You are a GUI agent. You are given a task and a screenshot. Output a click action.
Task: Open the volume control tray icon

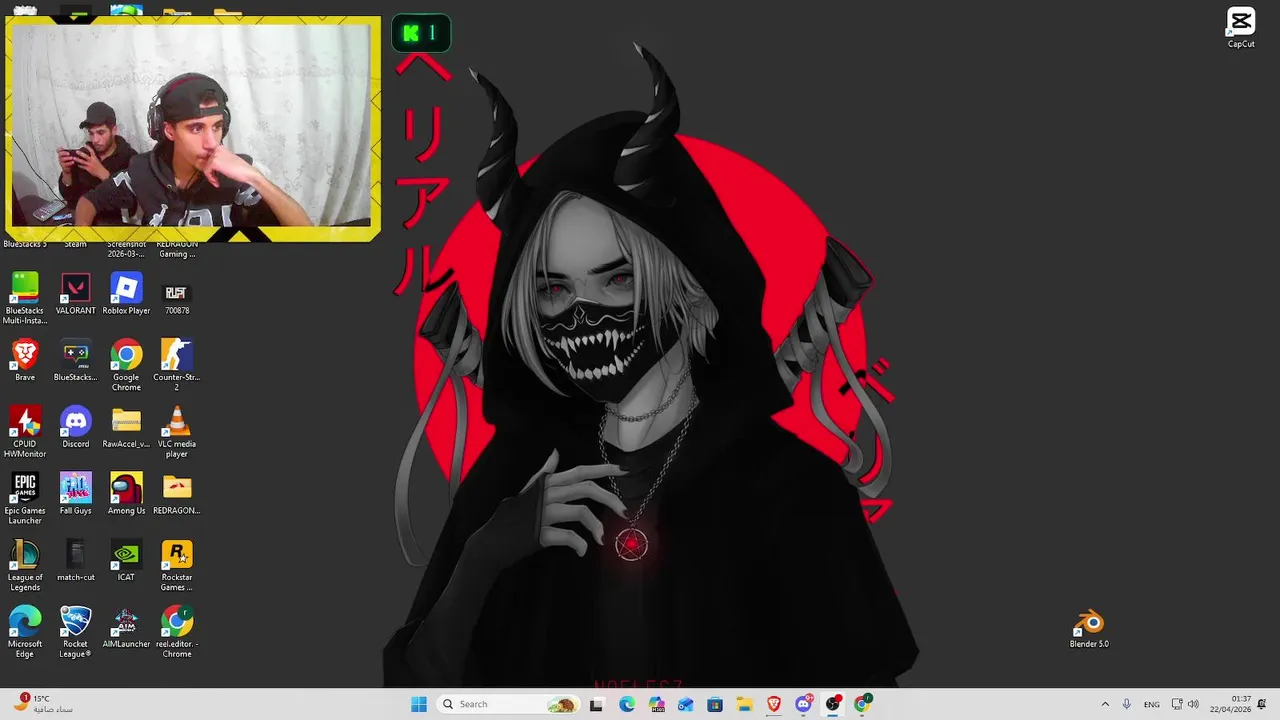tap(1193, 704)
